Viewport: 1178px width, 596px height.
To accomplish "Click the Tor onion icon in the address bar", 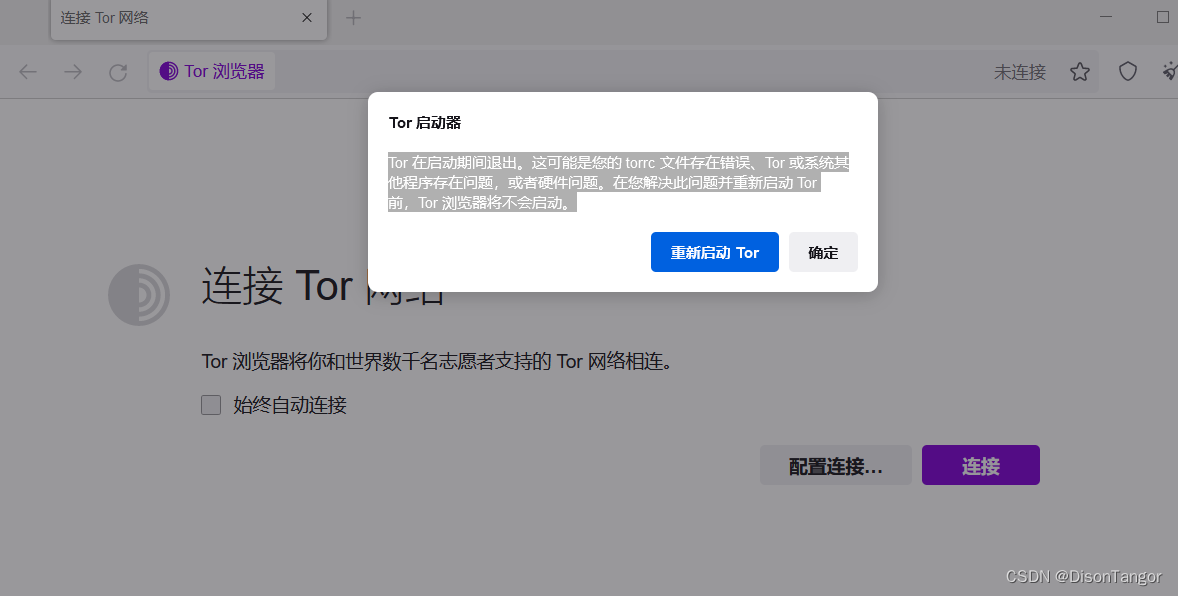I will (167, 71).
